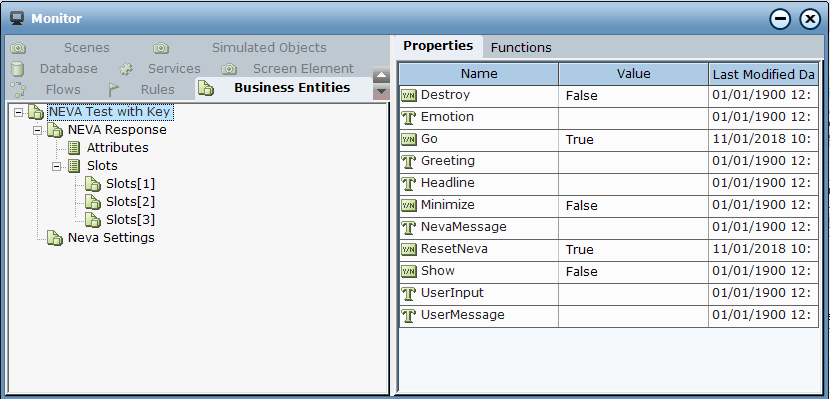Open the Screen Element tab
The image size is (830, 399).
click(x=303, y=69)
